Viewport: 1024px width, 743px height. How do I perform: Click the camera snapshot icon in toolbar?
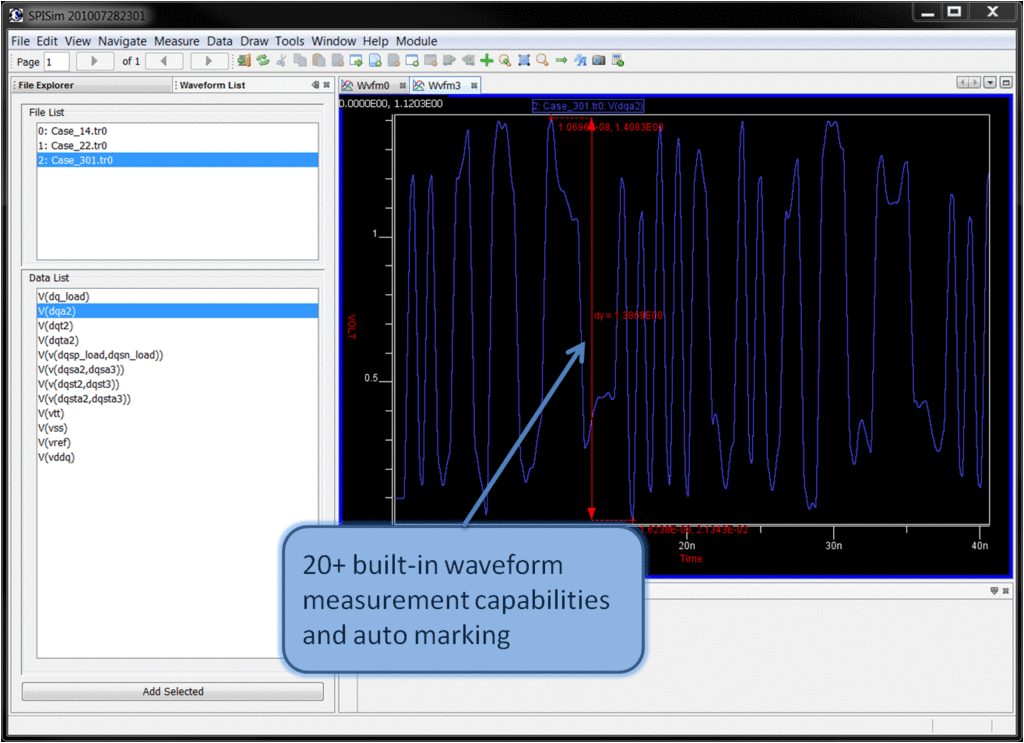598,61
